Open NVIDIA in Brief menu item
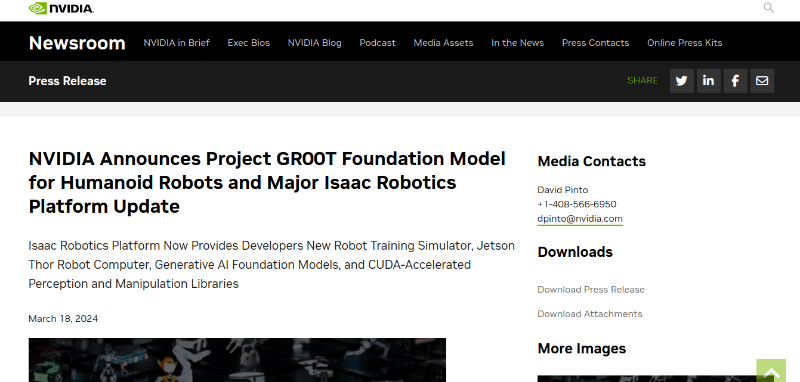Viewport: 800px width, 382px height. coord(177,43)
